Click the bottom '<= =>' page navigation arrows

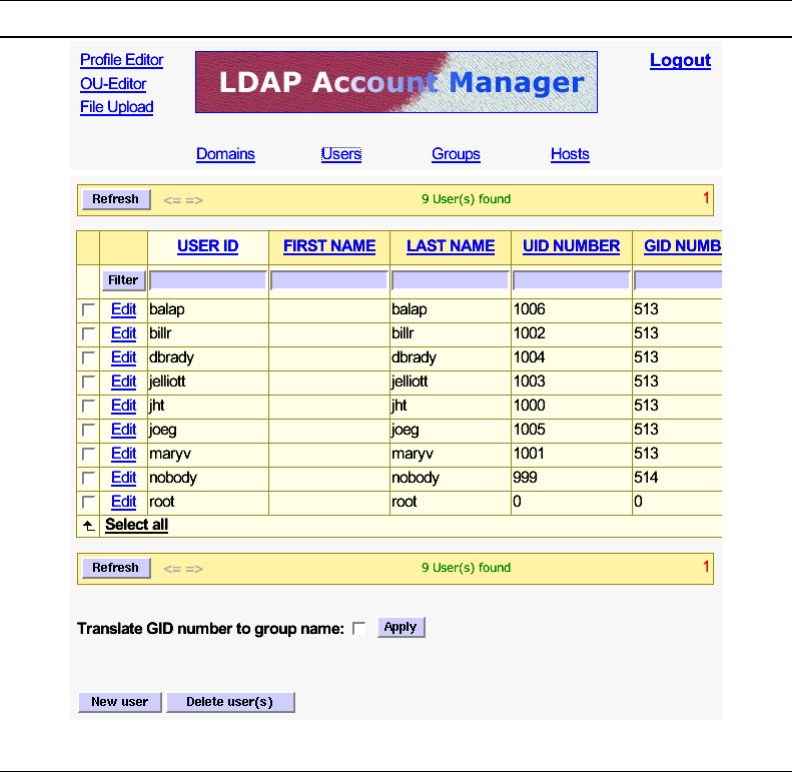click(x=183, y=569)
